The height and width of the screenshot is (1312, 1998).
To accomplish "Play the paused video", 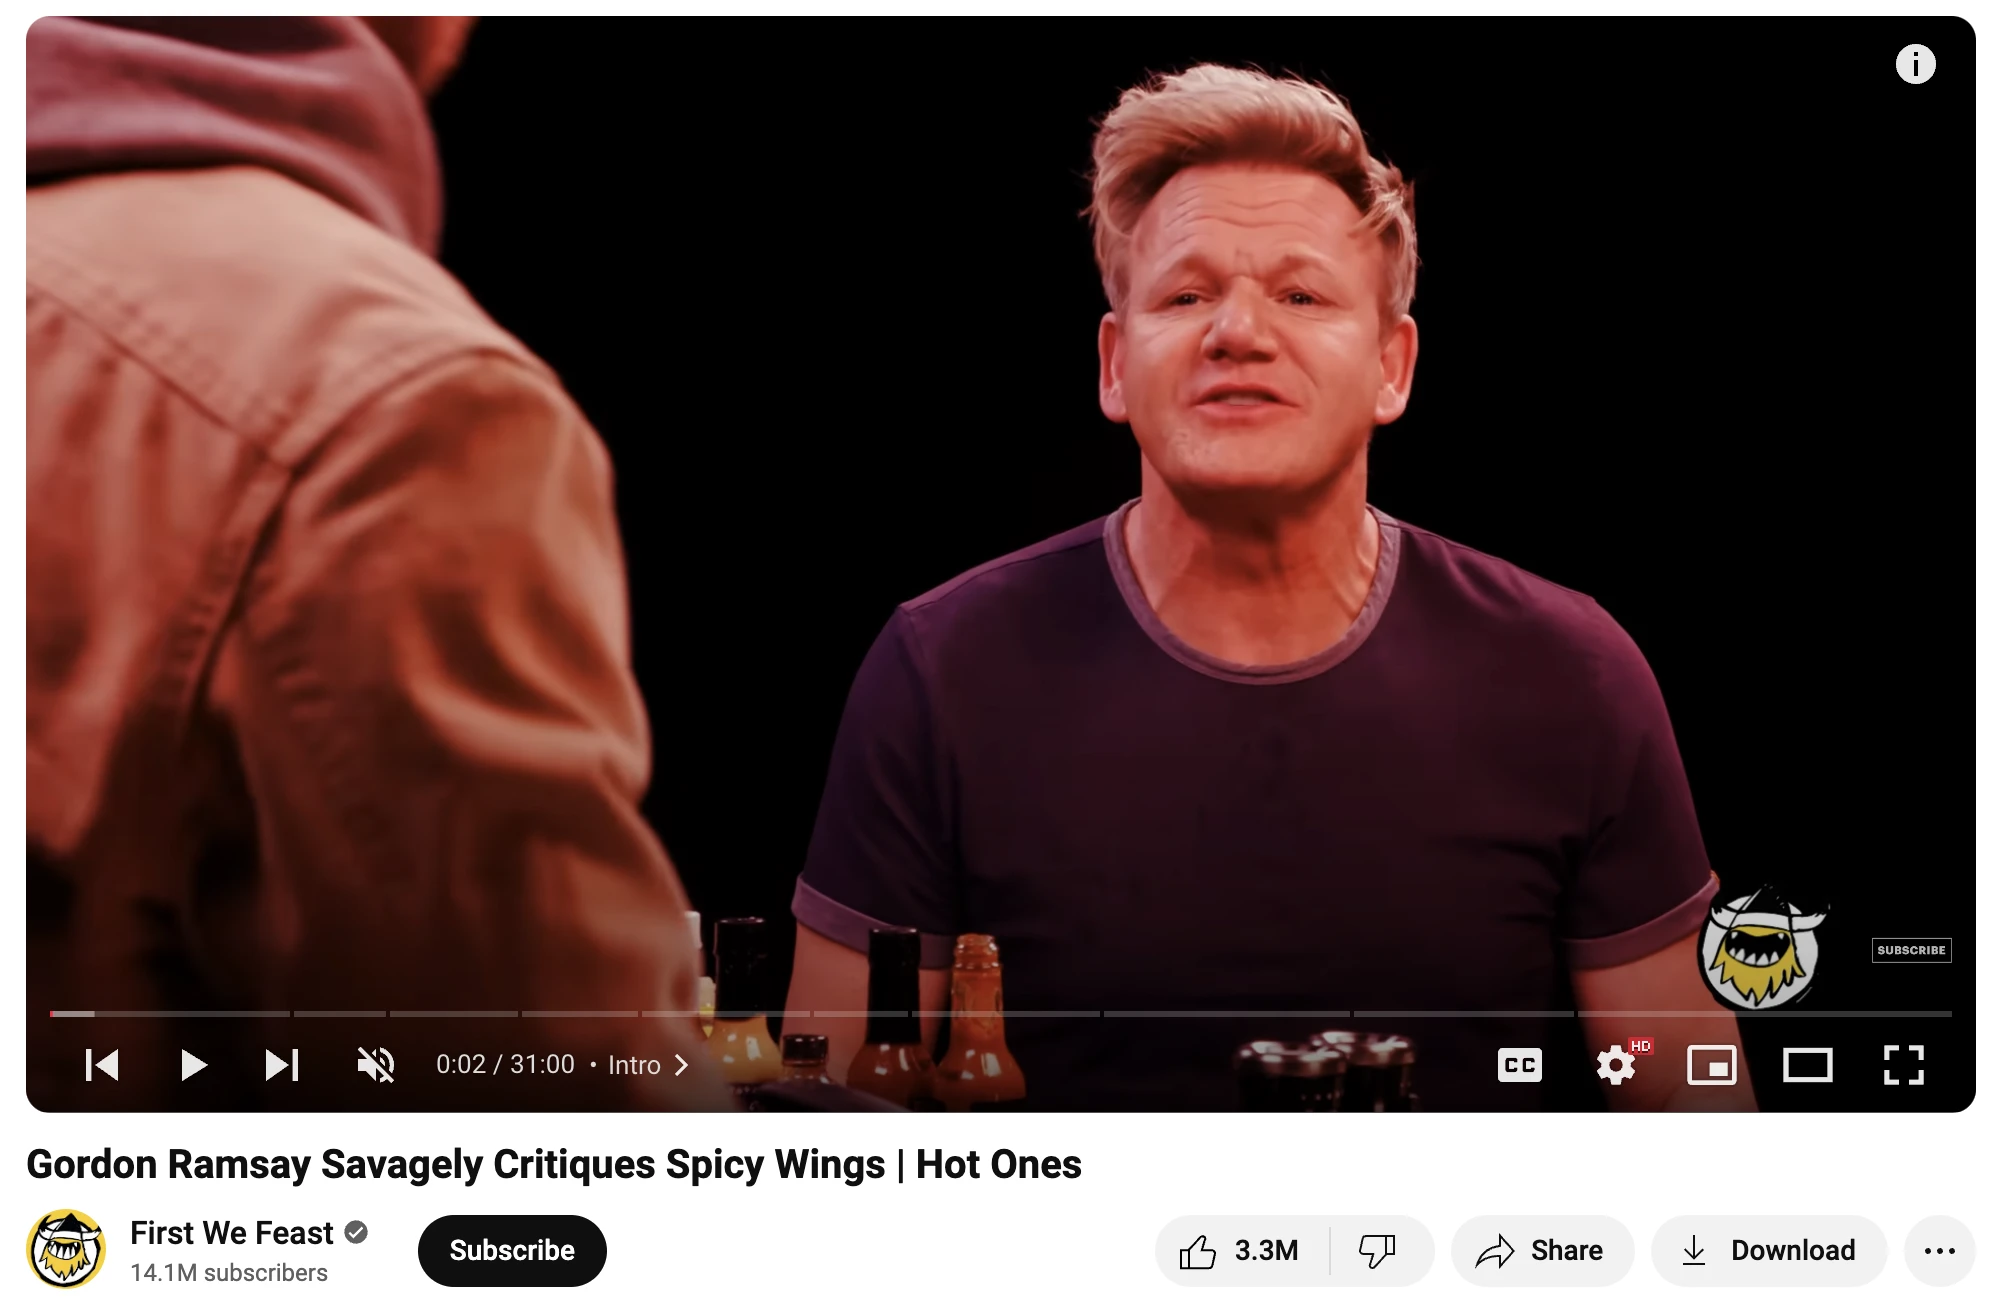I will click(x=193, y=1065).
